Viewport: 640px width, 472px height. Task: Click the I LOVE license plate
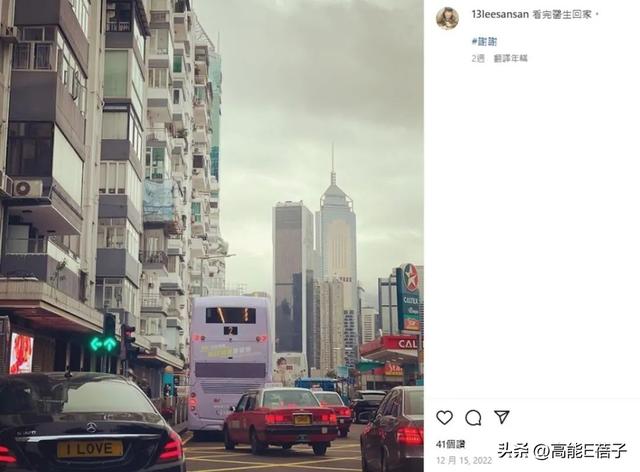tap(90, 449)
